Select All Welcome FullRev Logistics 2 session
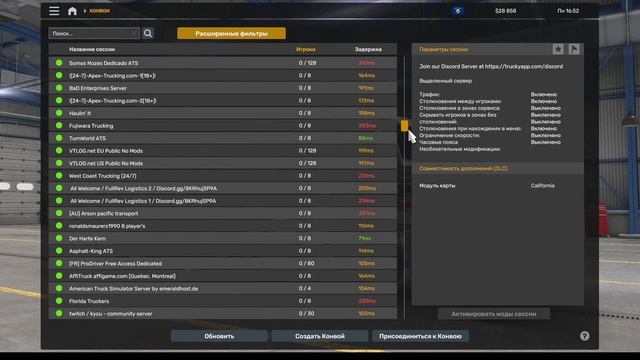This screenshot has width=640, height=360. pos(222,188)
